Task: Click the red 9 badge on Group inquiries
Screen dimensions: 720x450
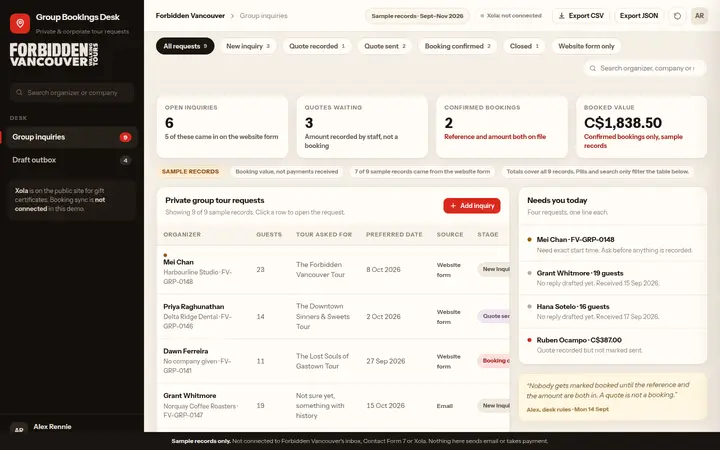Action: pyautogui.click(x=125, y=137)
